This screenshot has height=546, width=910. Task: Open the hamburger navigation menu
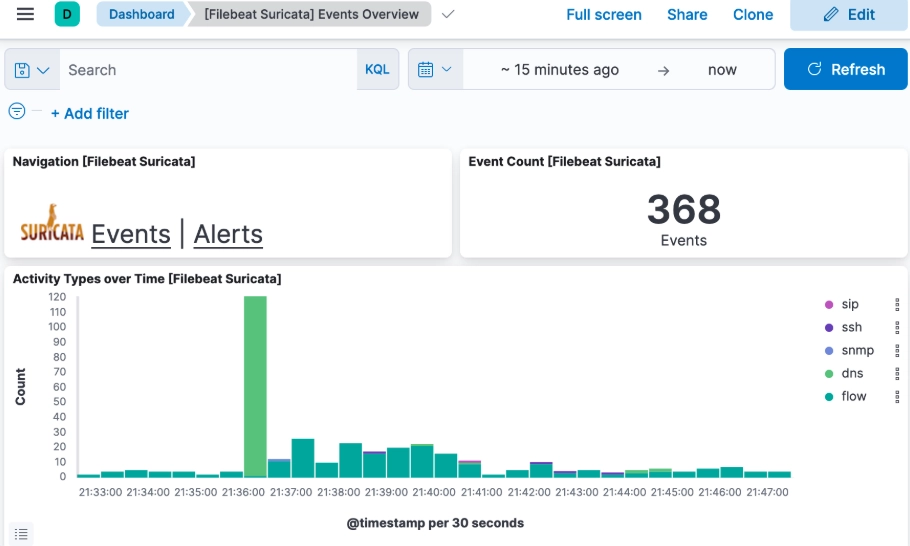25,14
